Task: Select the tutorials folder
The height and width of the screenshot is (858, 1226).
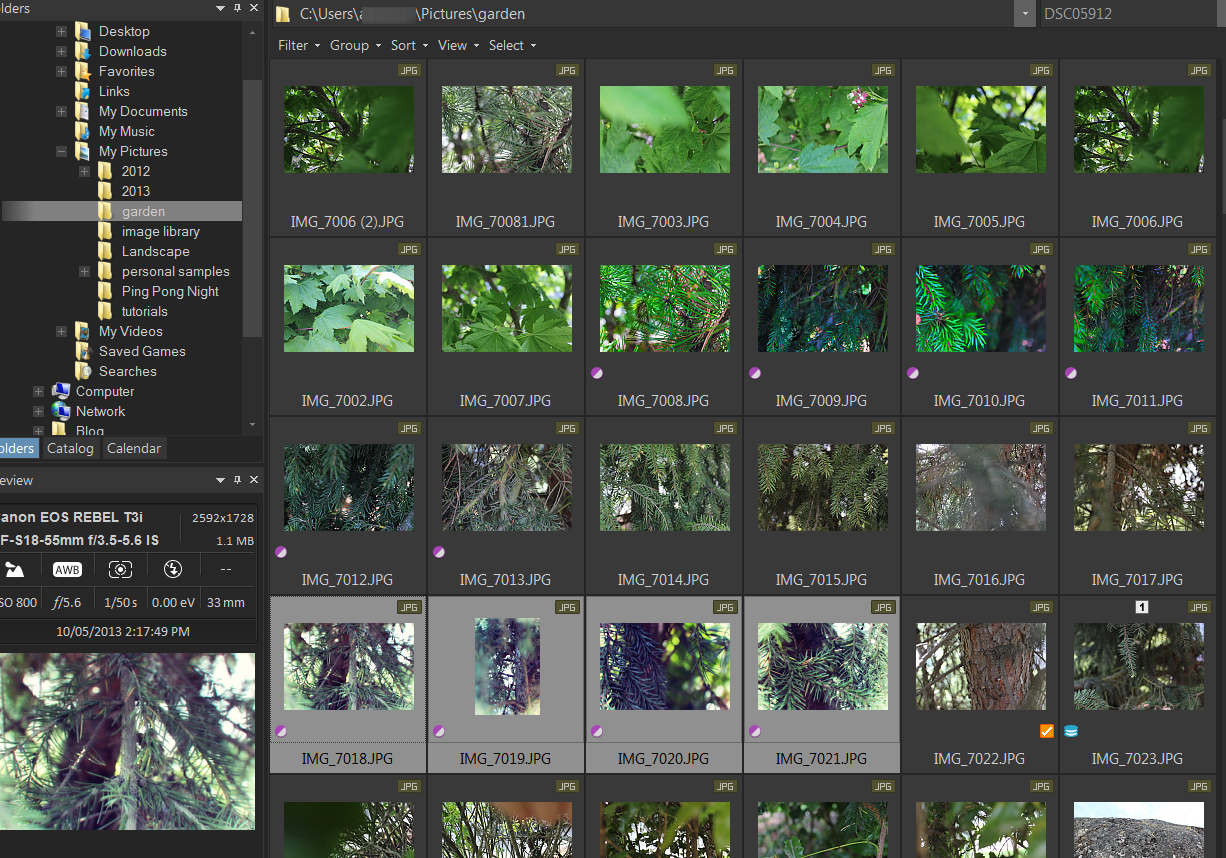Action: pos(145,311)
